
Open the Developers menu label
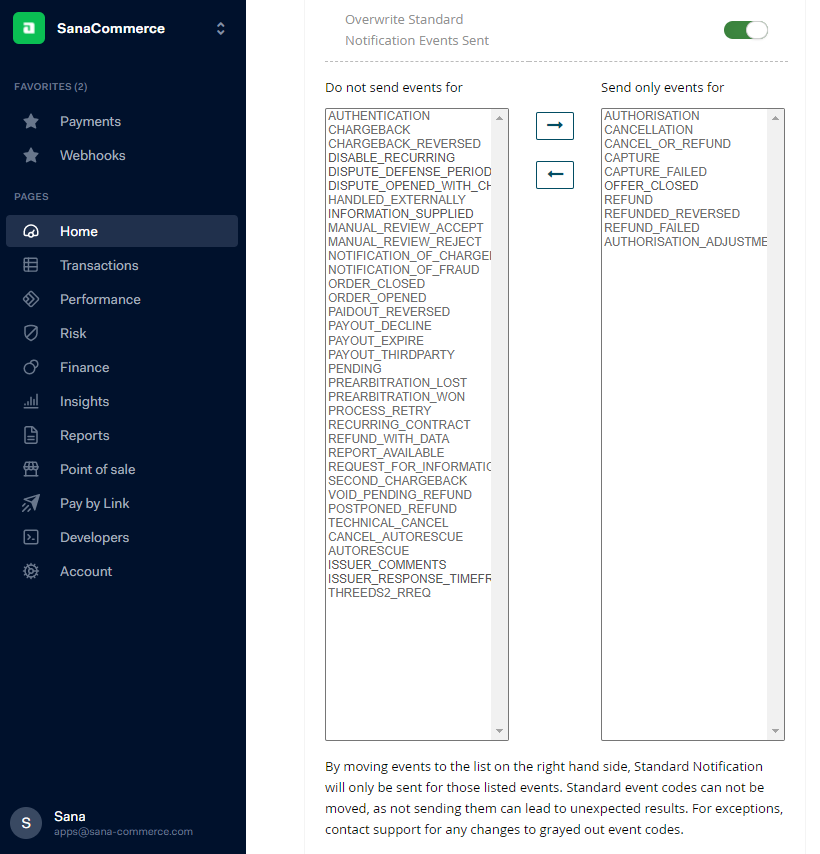tap(95, 537)
